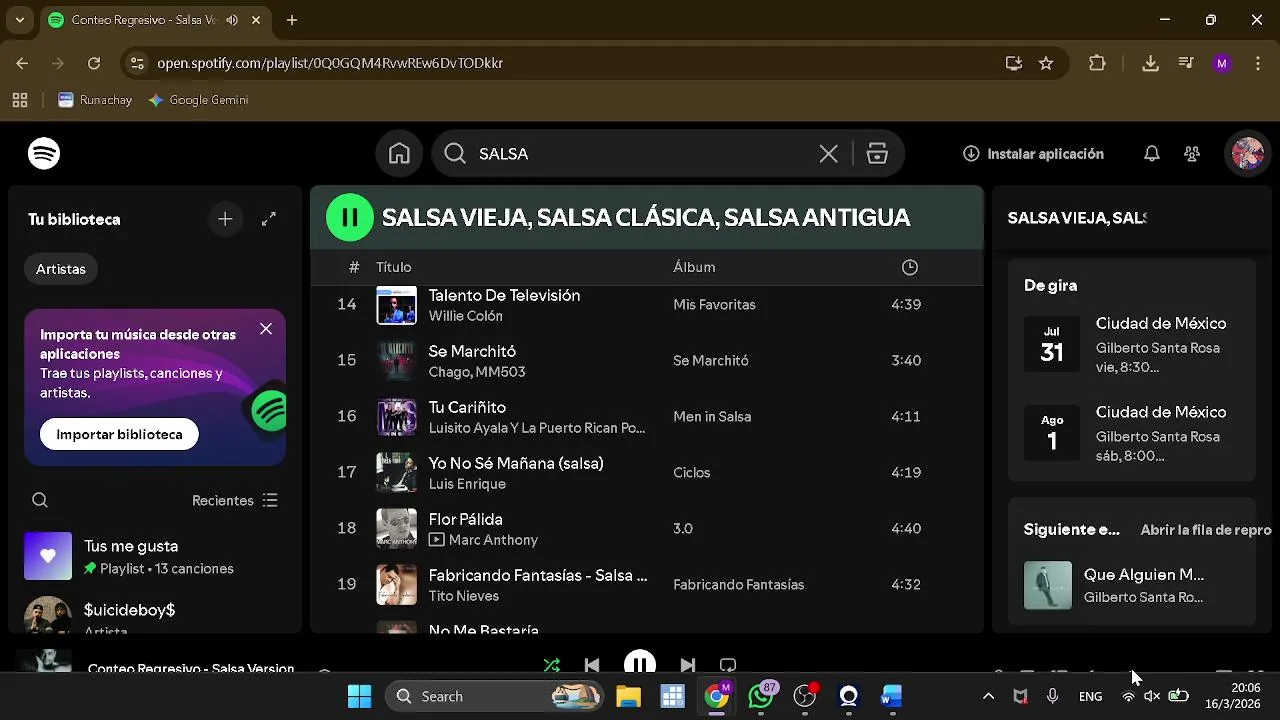Open Windows Start menu
The width and height of the screenshot is (1280, 720).
[x=359, y=696]
